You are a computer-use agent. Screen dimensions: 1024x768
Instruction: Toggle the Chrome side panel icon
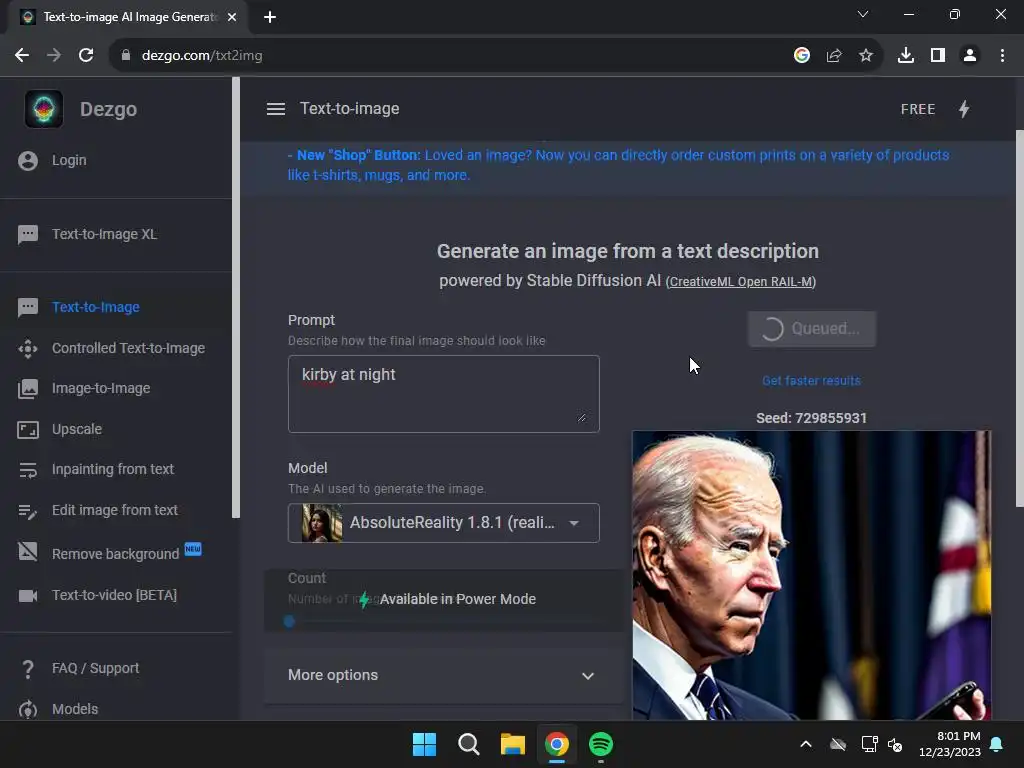pos(937,56)
